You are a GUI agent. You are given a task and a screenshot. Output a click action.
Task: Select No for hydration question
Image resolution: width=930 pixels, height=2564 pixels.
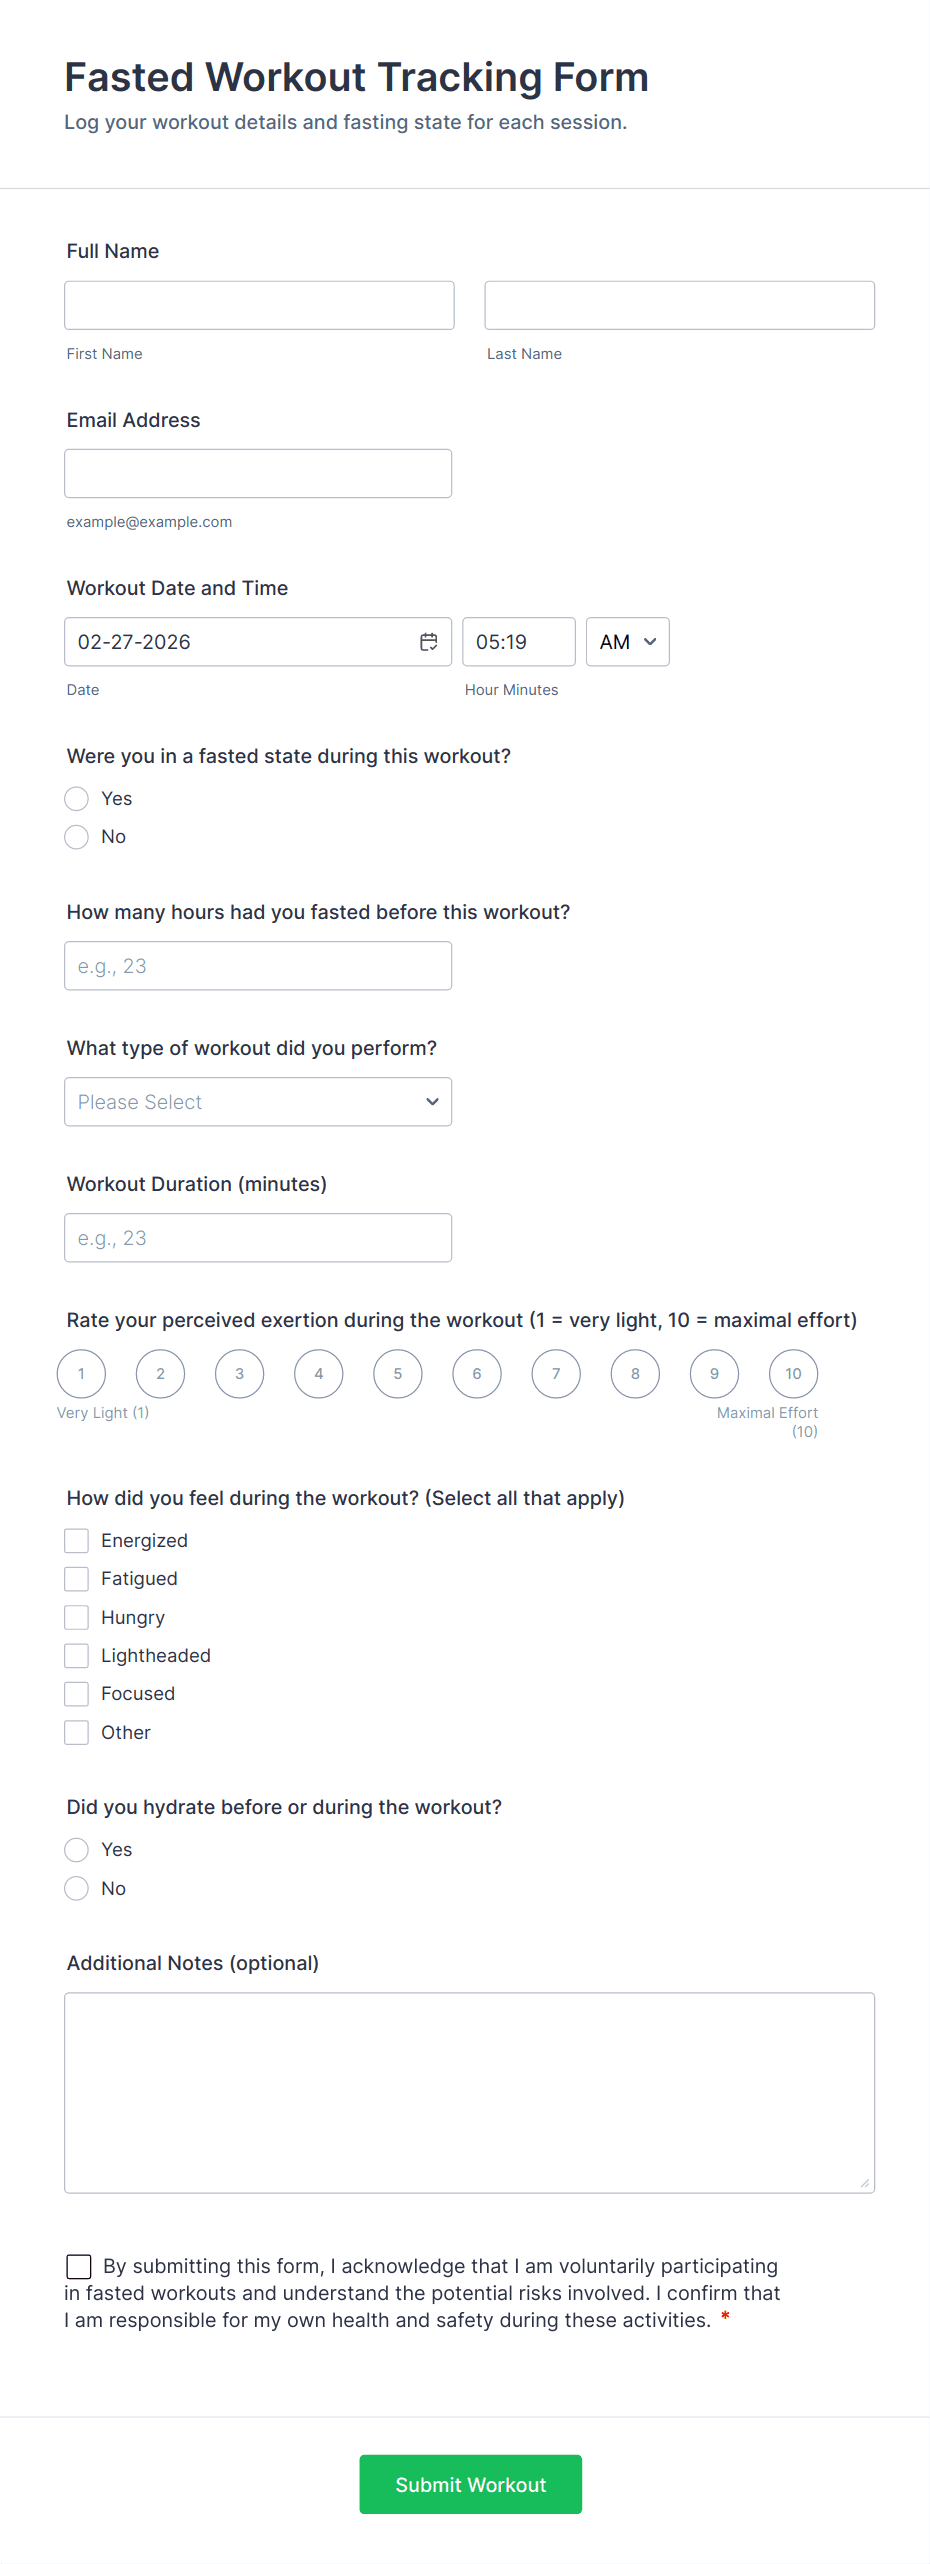click(77, 1888)
